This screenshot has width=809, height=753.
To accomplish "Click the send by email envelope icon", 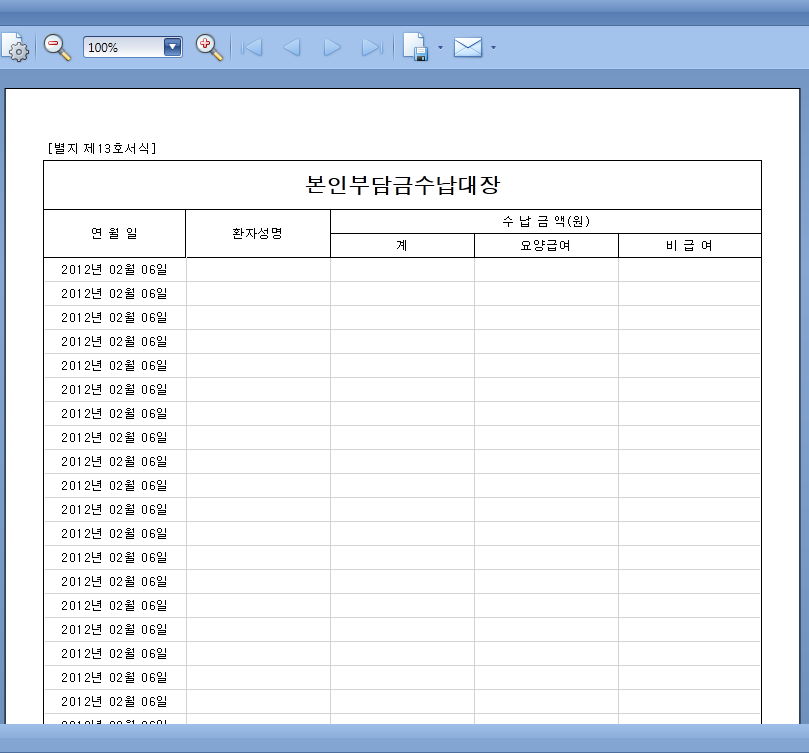I will click(468, 47).
